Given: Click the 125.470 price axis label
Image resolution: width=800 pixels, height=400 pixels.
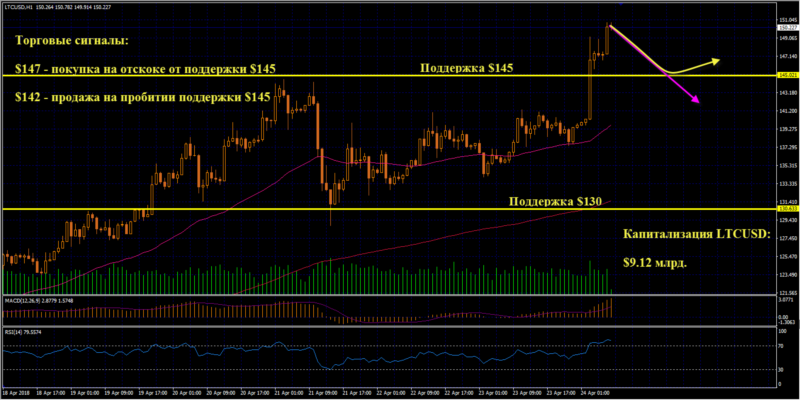Looking at the screenshot, I should pos(786,257).
